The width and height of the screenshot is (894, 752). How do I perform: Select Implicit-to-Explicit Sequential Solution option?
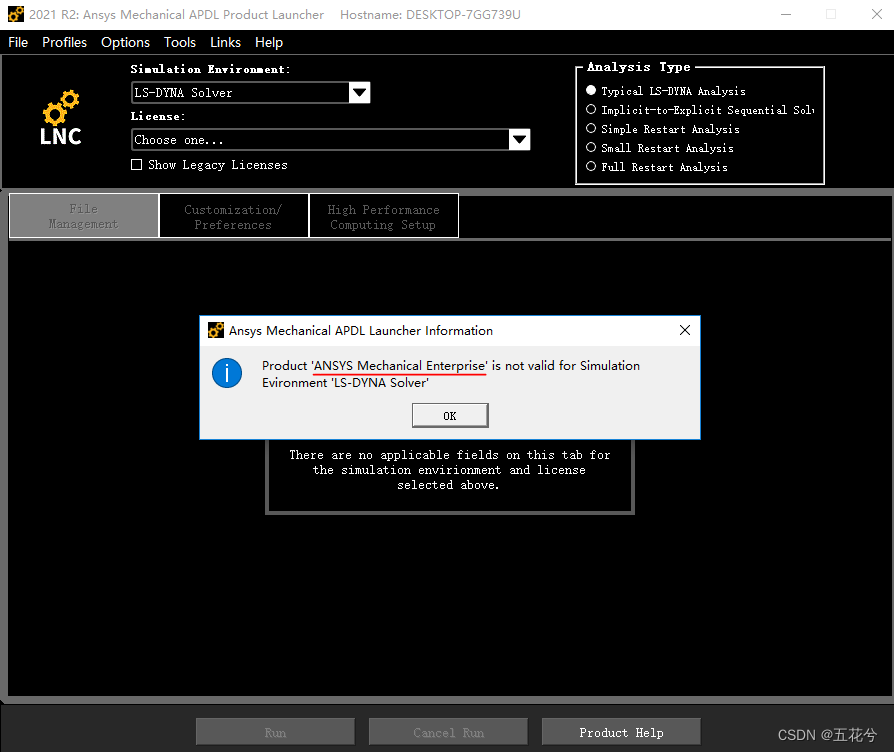tap(590, 109)
